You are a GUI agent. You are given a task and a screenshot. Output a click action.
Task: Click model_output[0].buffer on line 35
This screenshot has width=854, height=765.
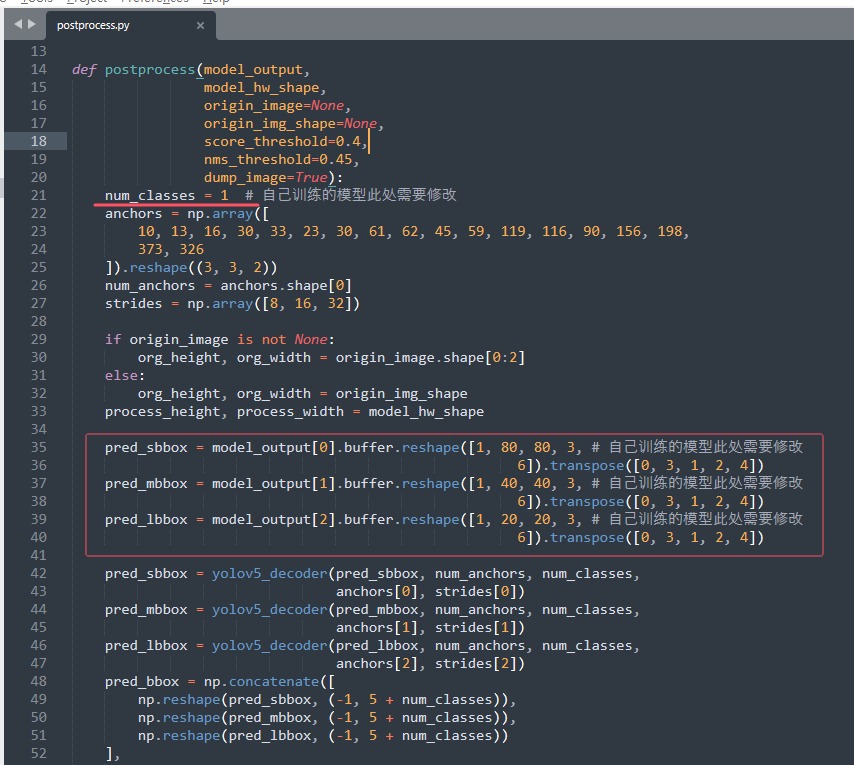coord(302,448)
